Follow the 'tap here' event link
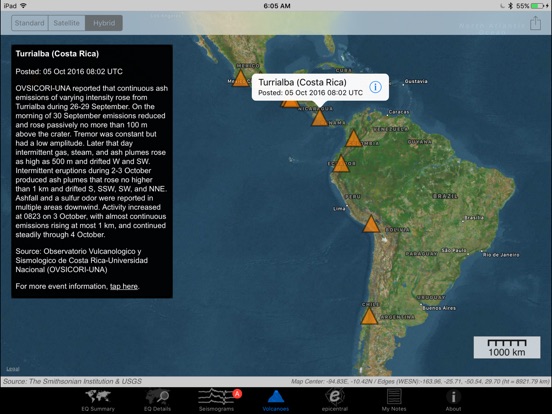 click(x=124, y=286)
